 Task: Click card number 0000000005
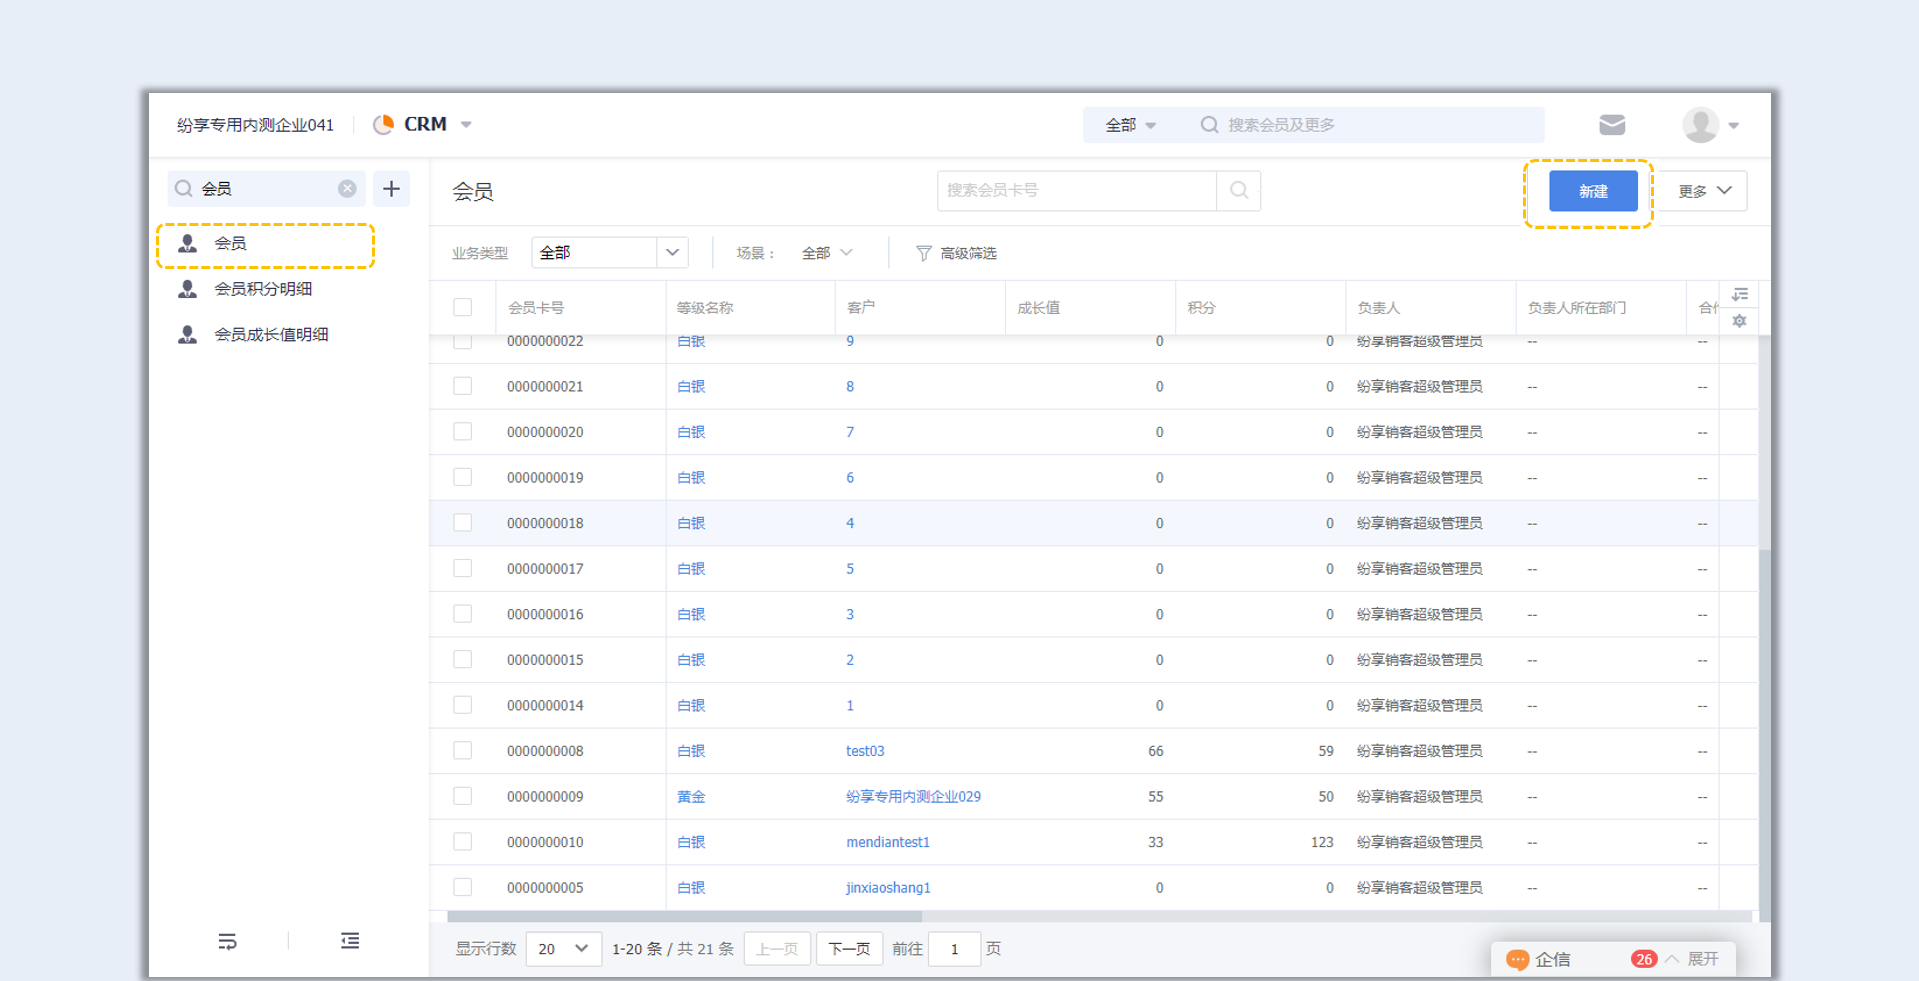(545, 888)
